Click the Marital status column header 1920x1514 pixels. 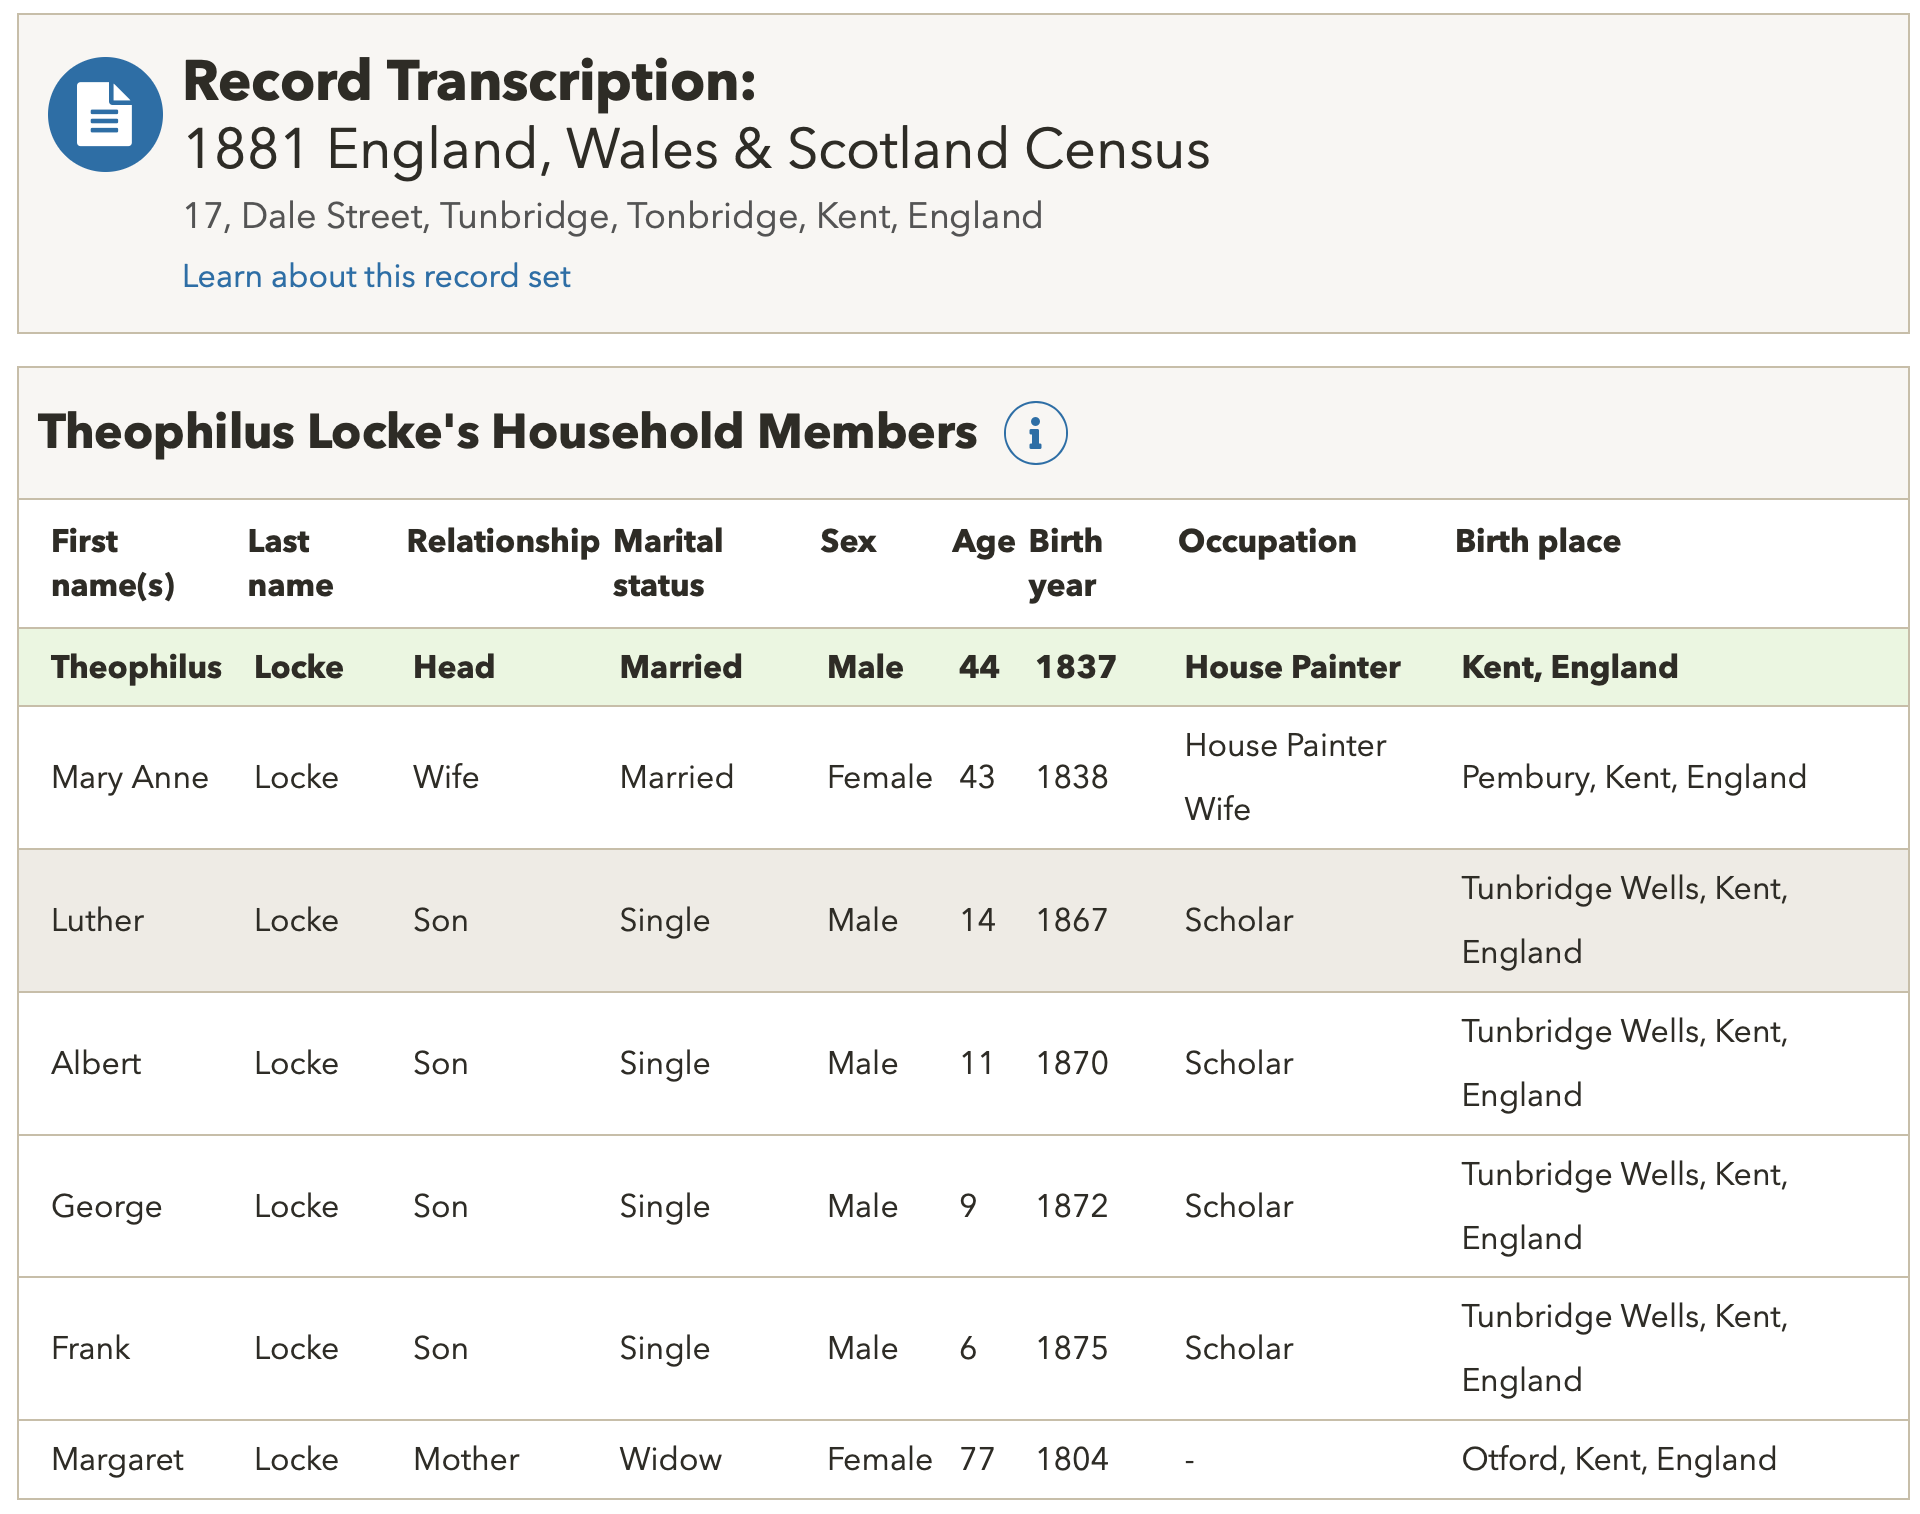[667, 562]
